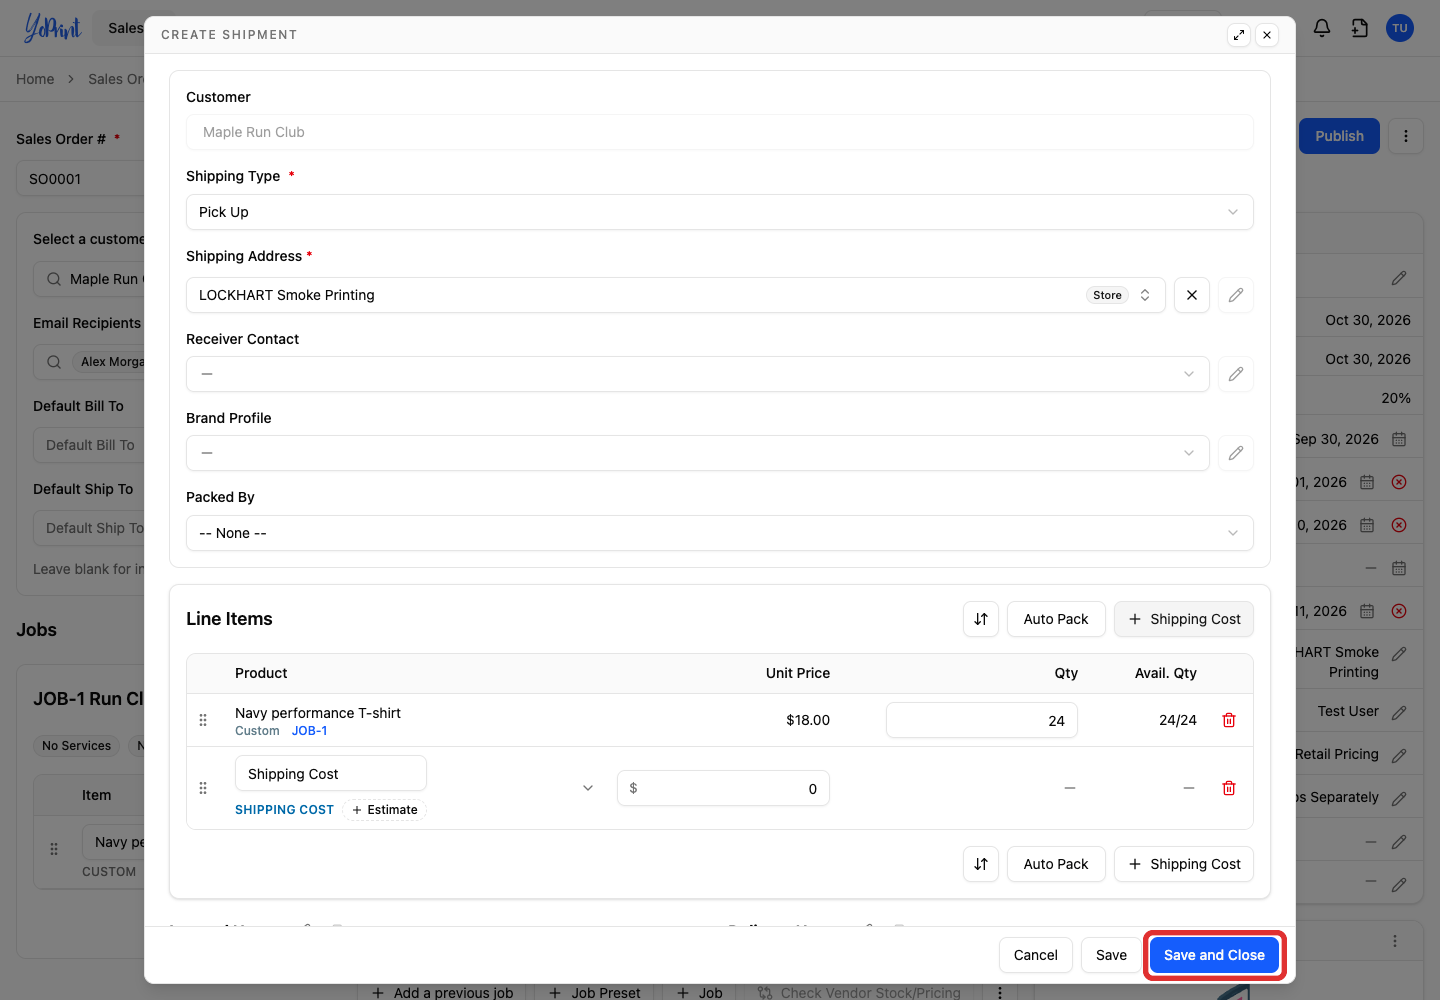Screen dimensions: 1440x1000
Task: Add a Shipping Cost using the bottom button
Action: click(x=1184, y=864)
